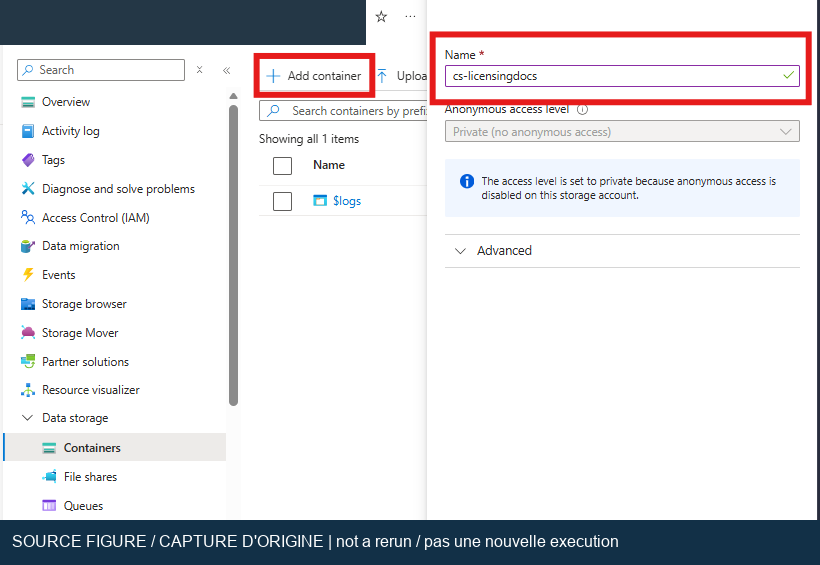Viewport: 820px width, 565px height.
Task: Toggle the select-all checkbox beside Name header
Action: (282, 166)
